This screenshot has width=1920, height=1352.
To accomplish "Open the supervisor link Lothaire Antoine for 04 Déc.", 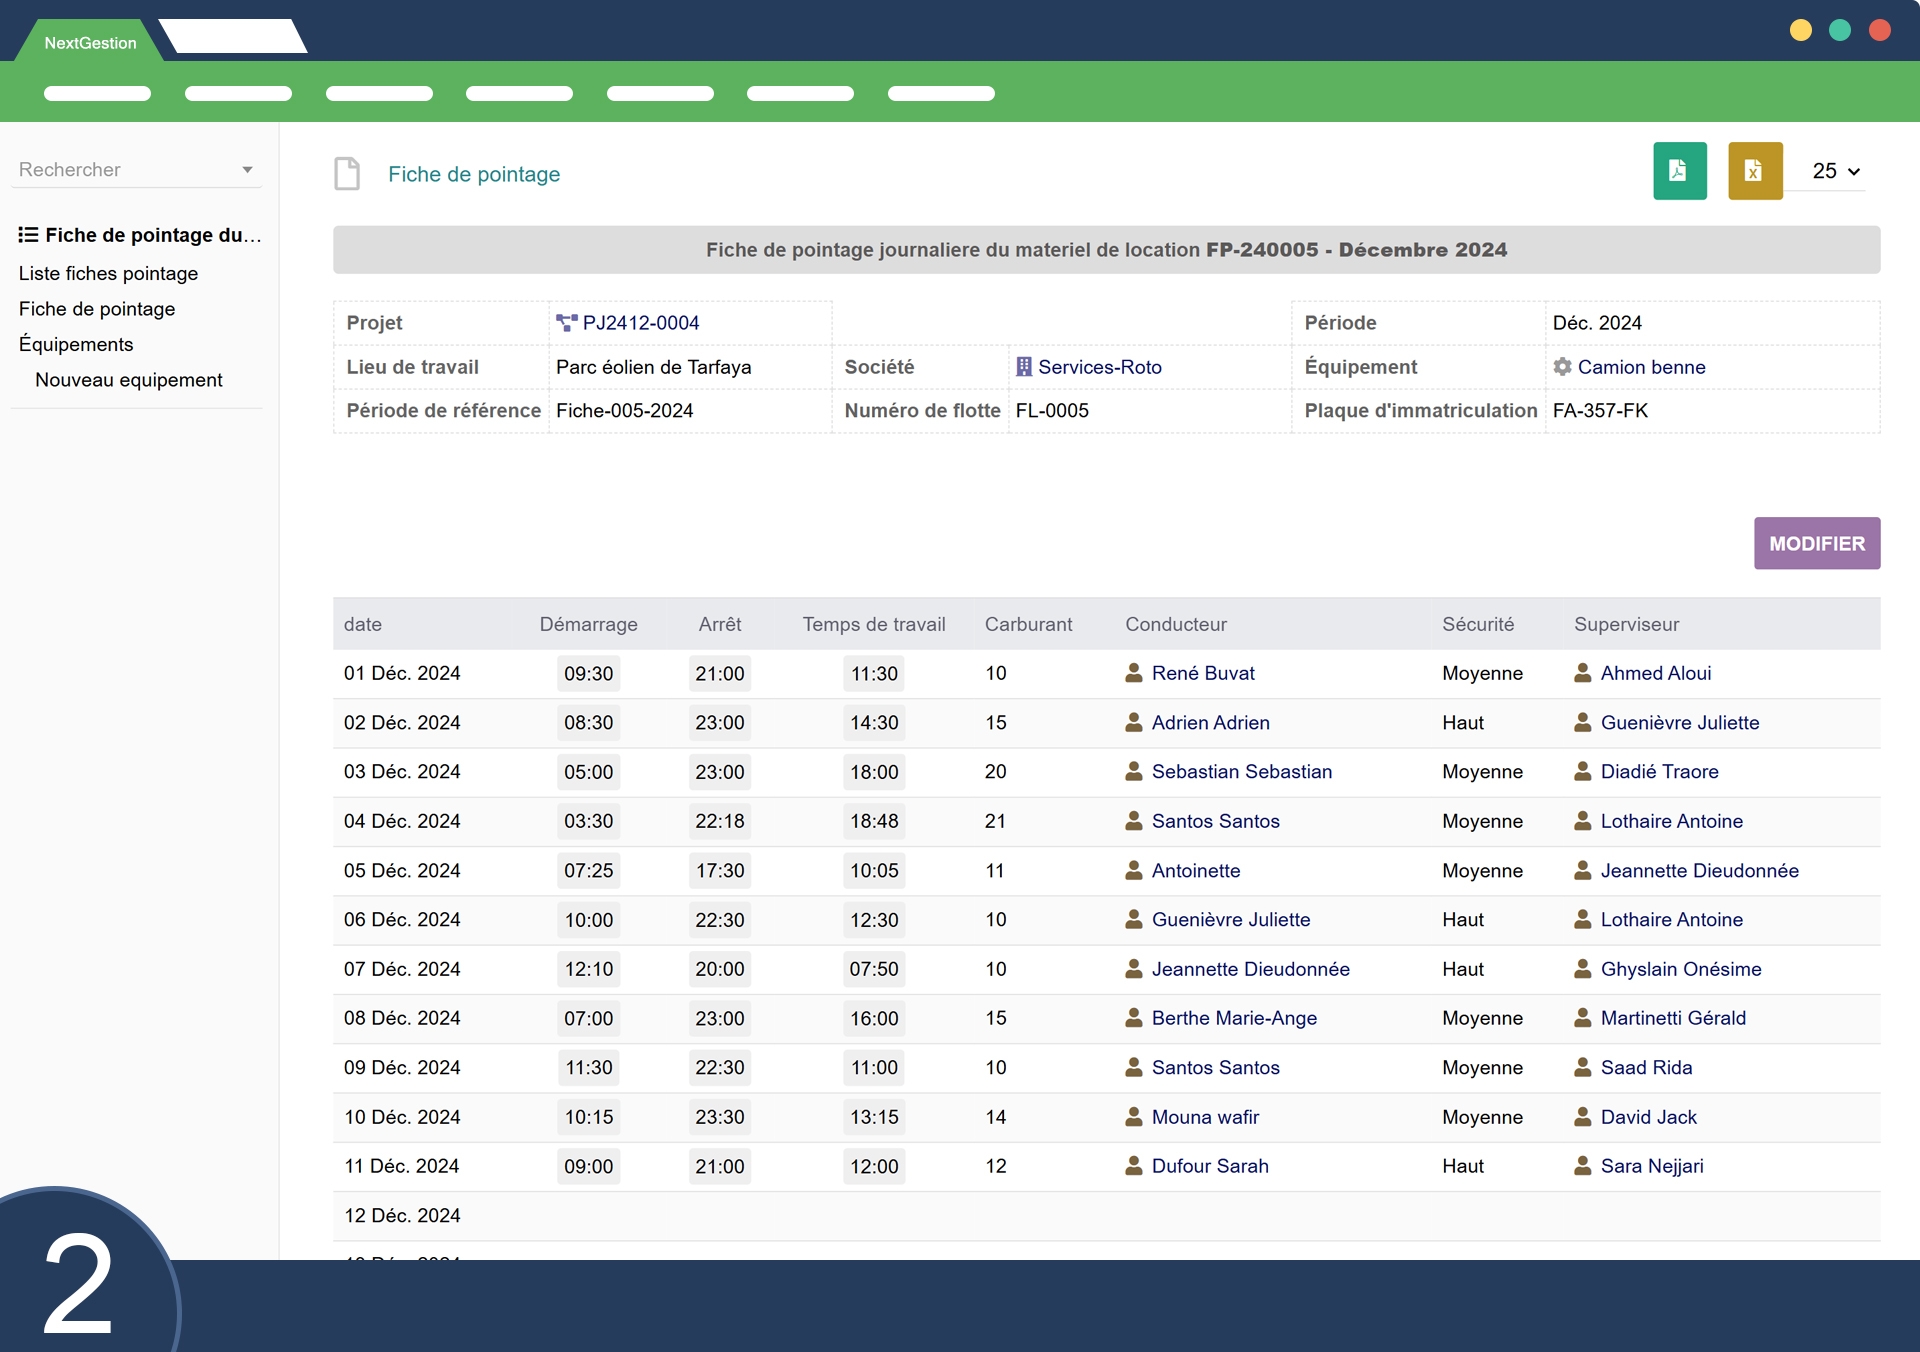I will (1671, 821).
